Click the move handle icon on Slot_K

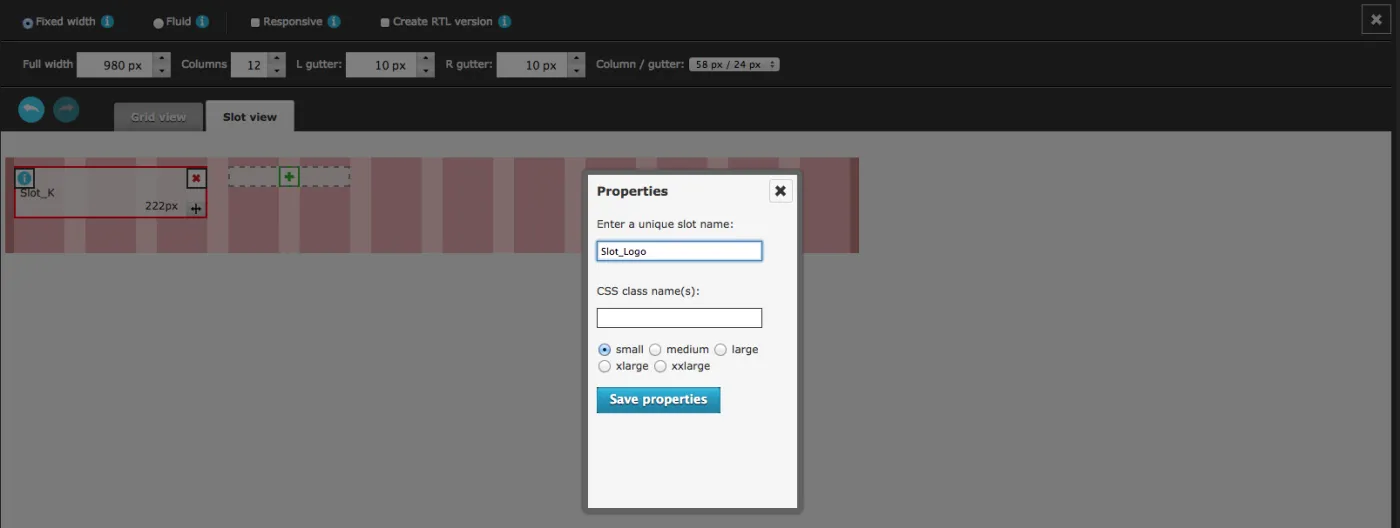196,208
